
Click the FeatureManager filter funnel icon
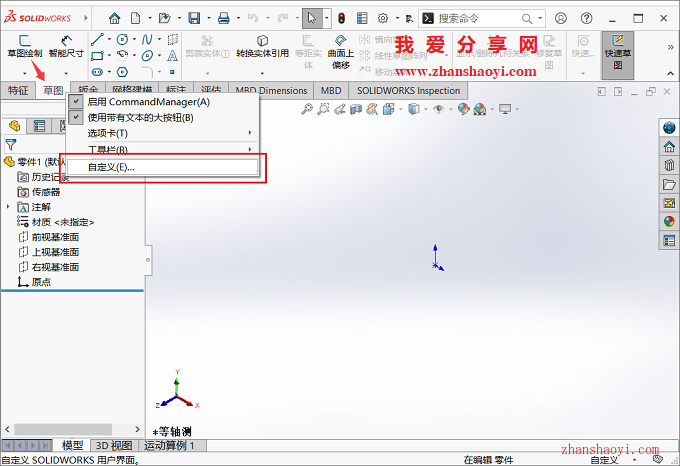(11, 144)
